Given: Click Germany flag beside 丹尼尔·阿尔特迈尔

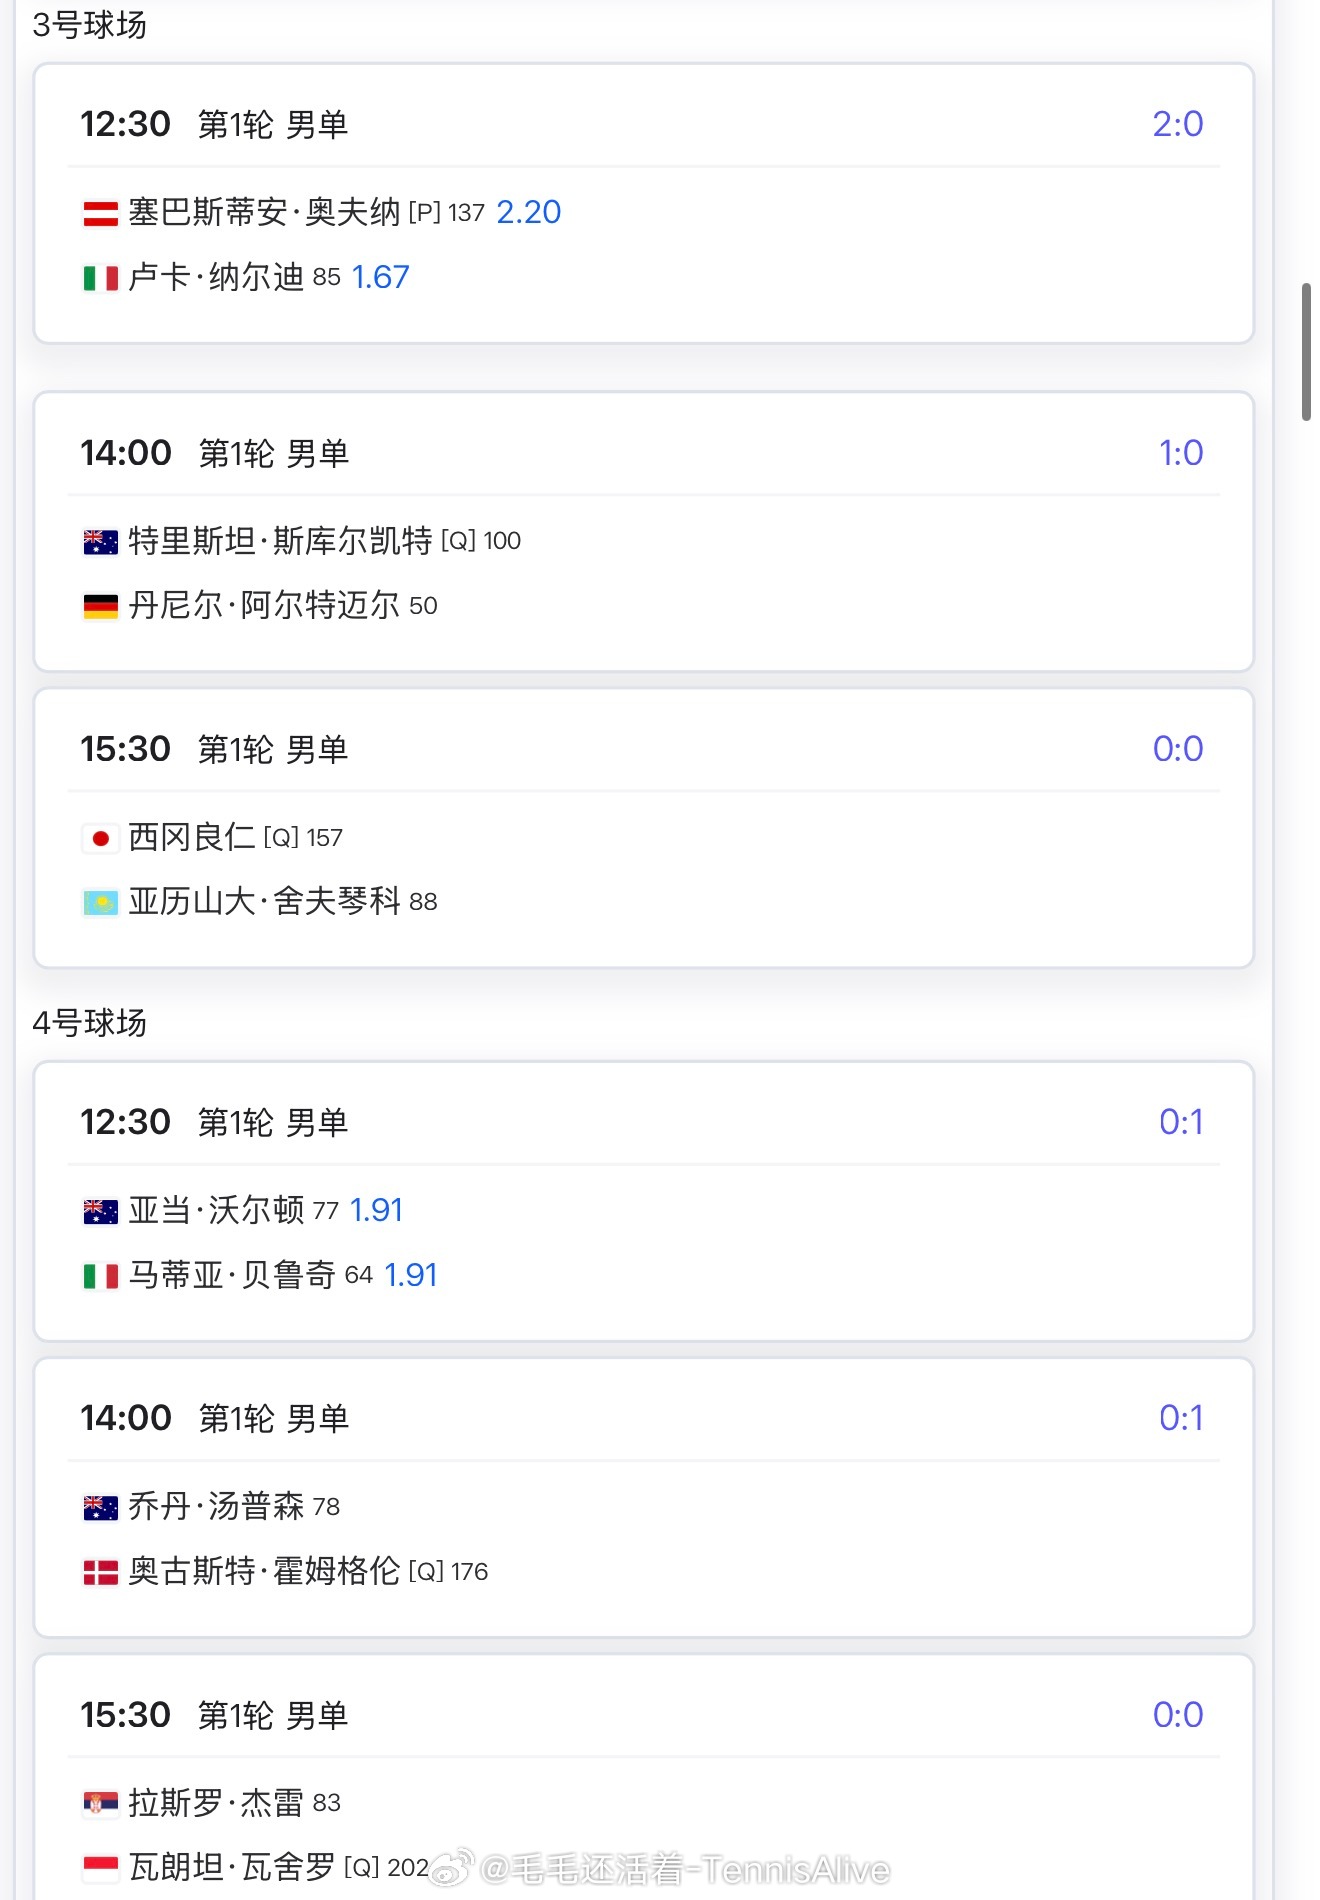Looking at the screenshot, I should point(100,606).
